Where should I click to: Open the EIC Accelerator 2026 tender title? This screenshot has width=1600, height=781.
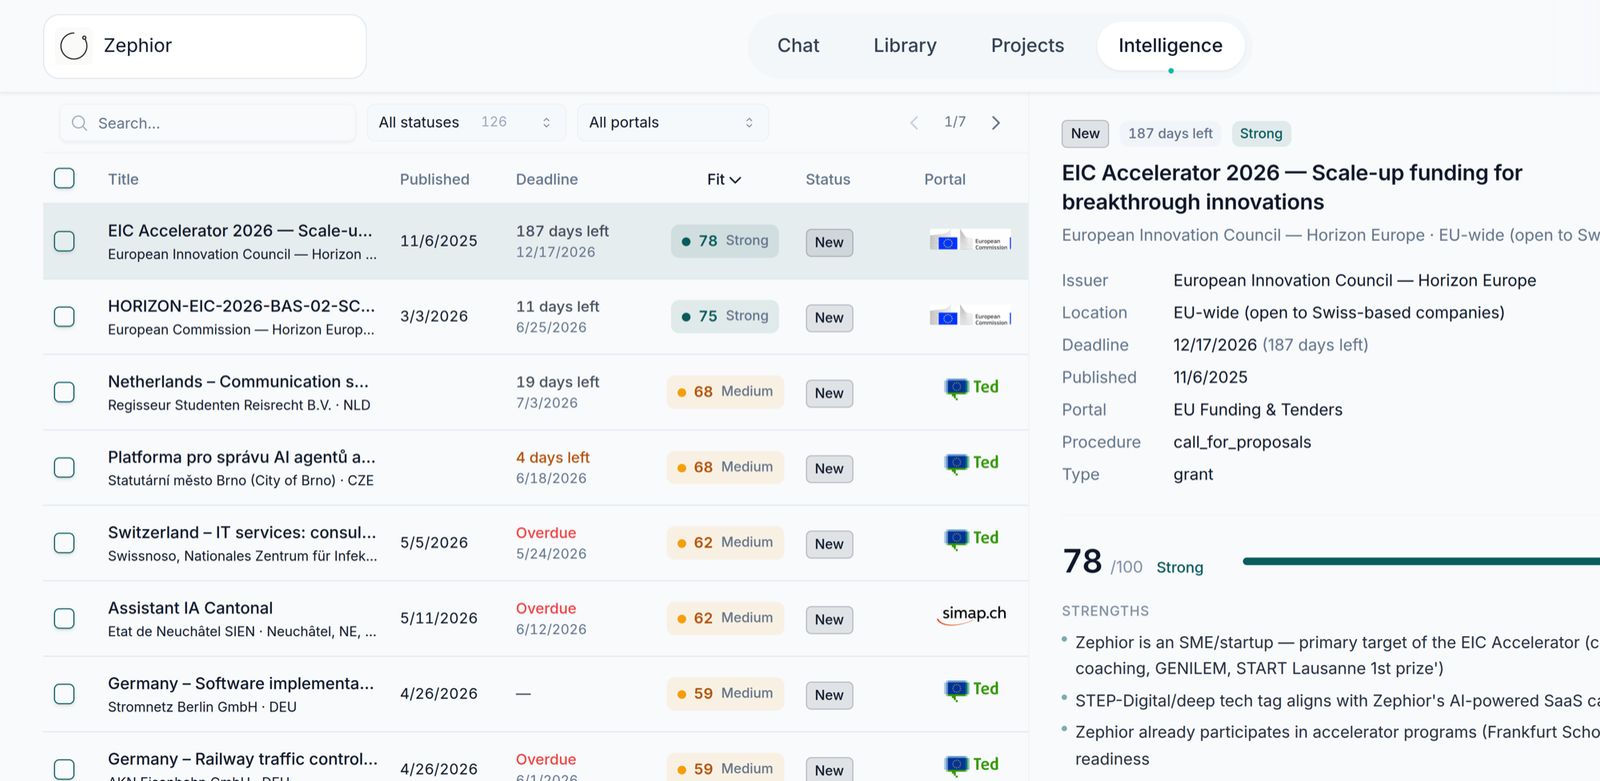click(x=240, y=231)
